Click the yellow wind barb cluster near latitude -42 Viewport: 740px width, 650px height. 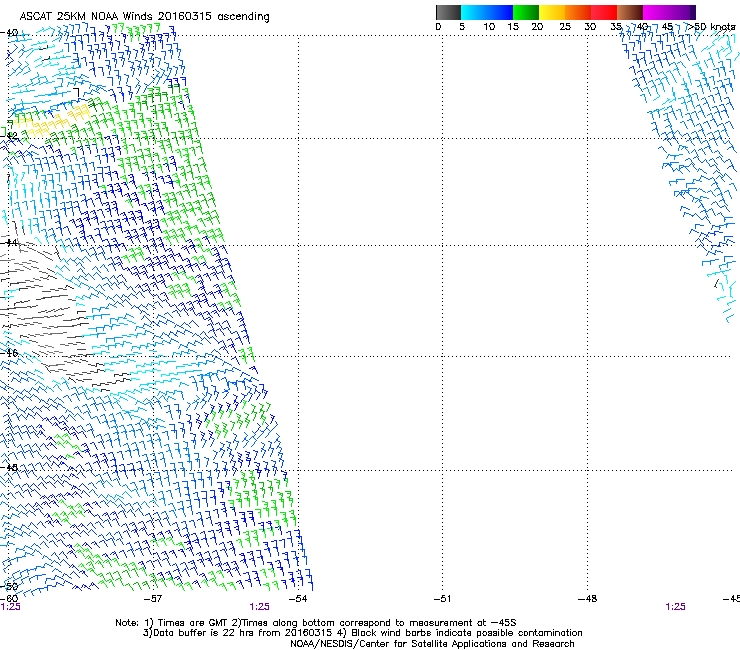52,120
